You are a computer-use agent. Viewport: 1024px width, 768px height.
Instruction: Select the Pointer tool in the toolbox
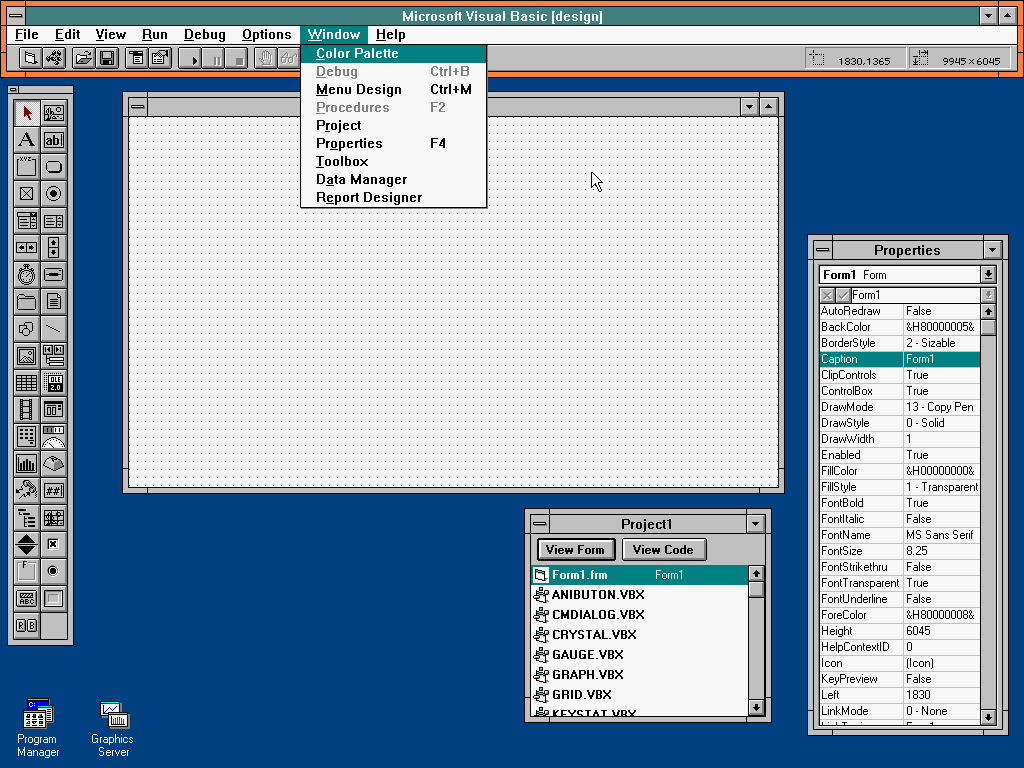tap(27, 113)
